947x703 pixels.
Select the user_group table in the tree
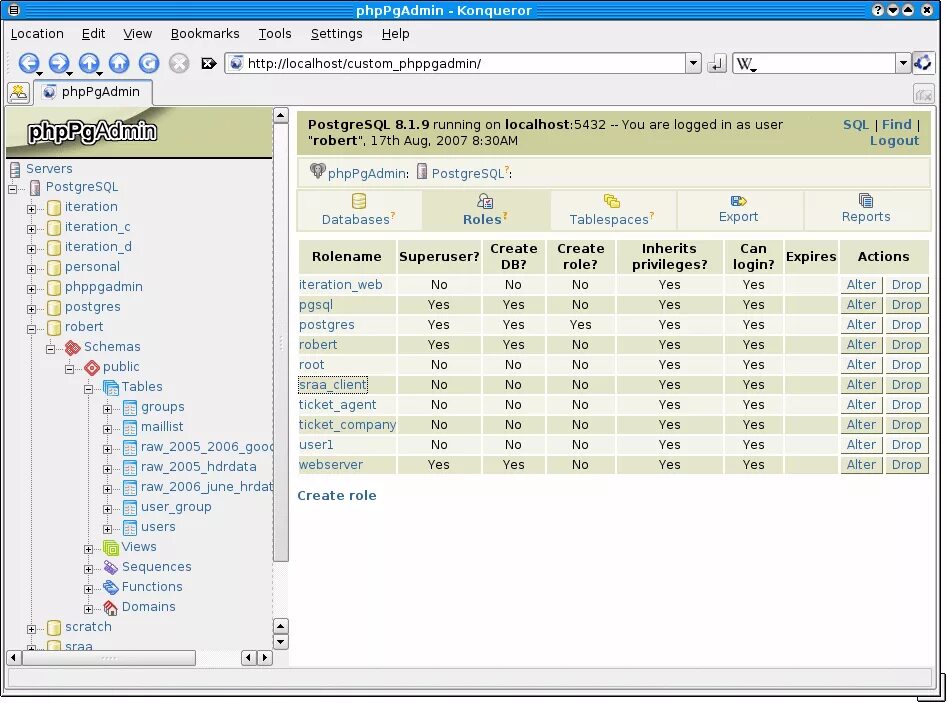click(x=176, y=507)
